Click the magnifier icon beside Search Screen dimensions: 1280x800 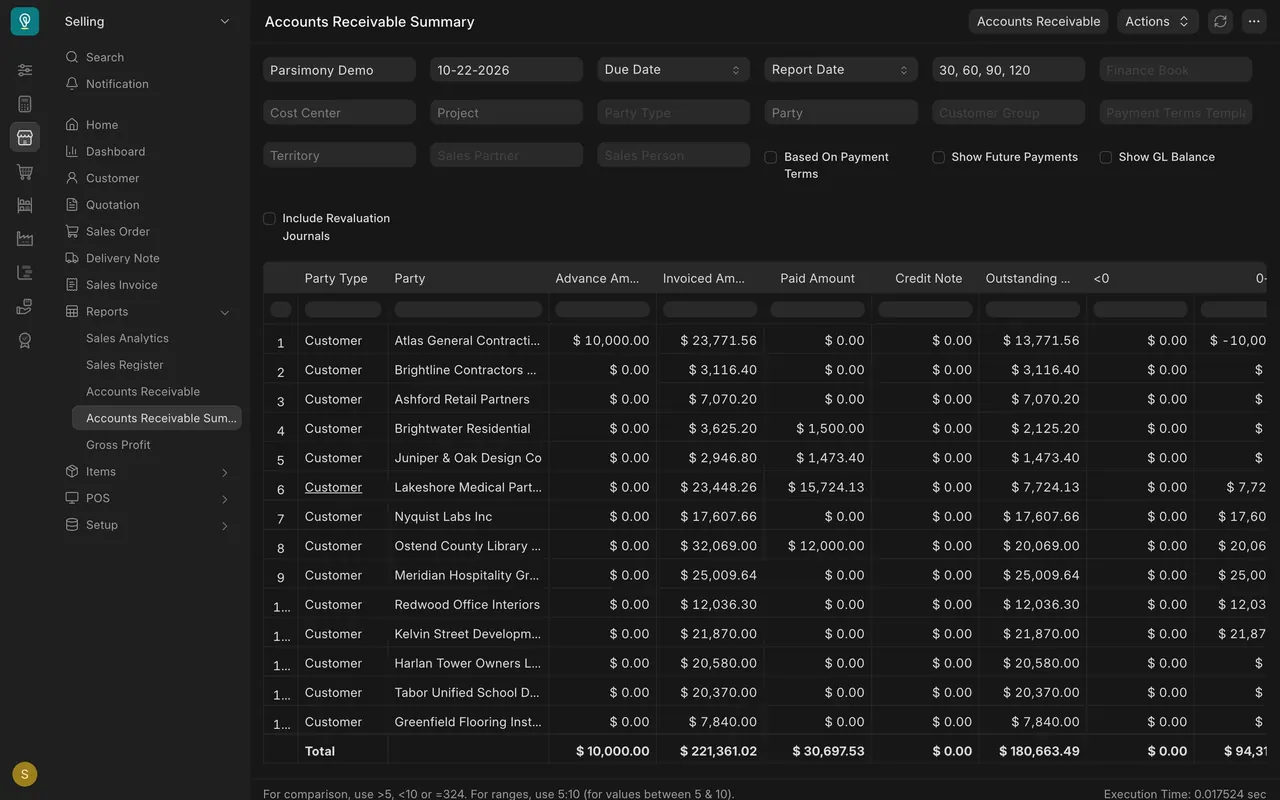(x=72, y=57)
